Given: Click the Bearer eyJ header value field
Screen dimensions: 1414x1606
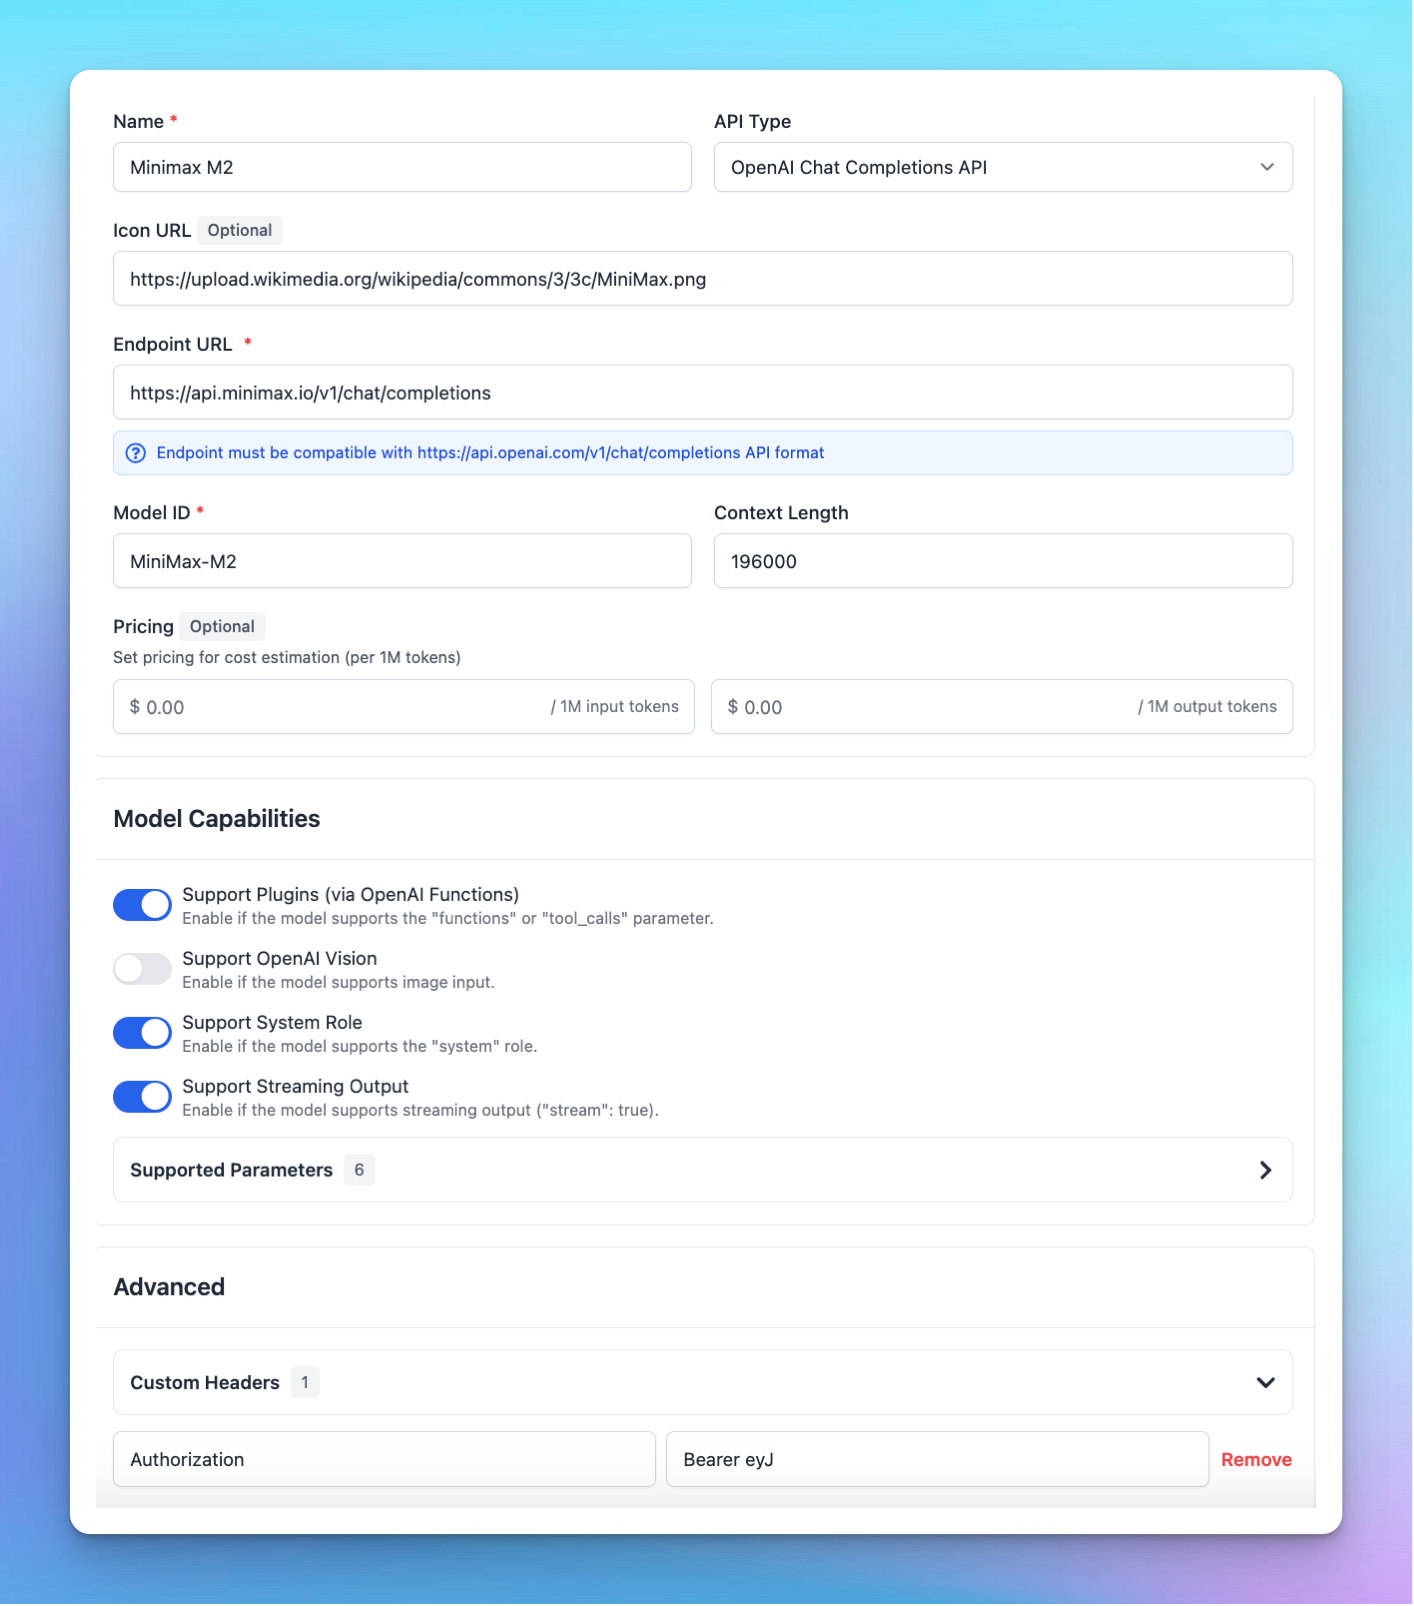Looking at the screenshot, I should click(937, 1460).
